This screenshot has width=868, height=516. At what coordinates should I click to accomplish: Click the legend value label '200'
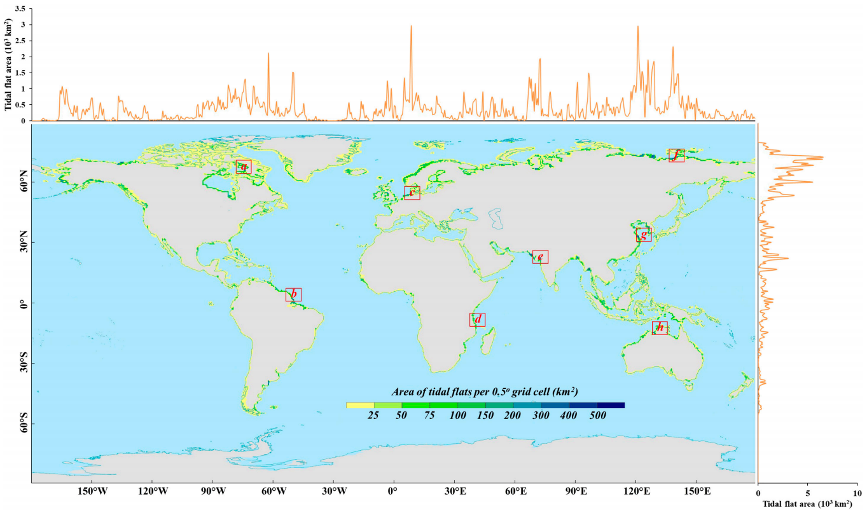(x=512, y=415)
